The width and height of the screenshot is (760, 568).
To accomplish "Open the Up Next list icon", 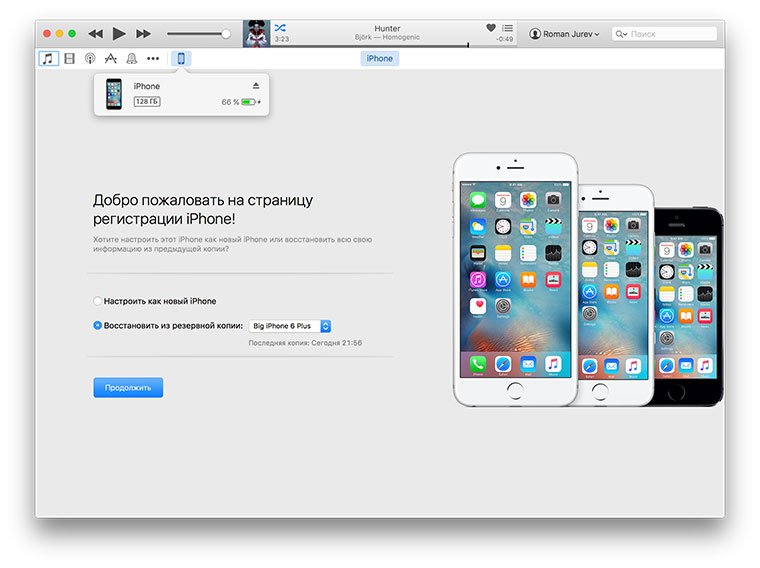I will tap(507, 28).
